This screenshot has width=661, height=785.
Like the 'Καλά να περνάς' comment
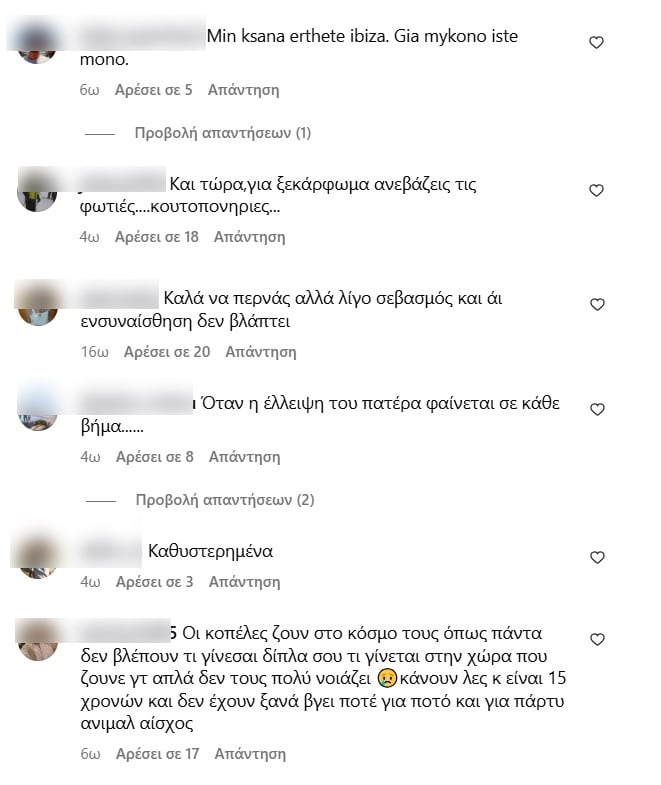click(x=597, y=304)
